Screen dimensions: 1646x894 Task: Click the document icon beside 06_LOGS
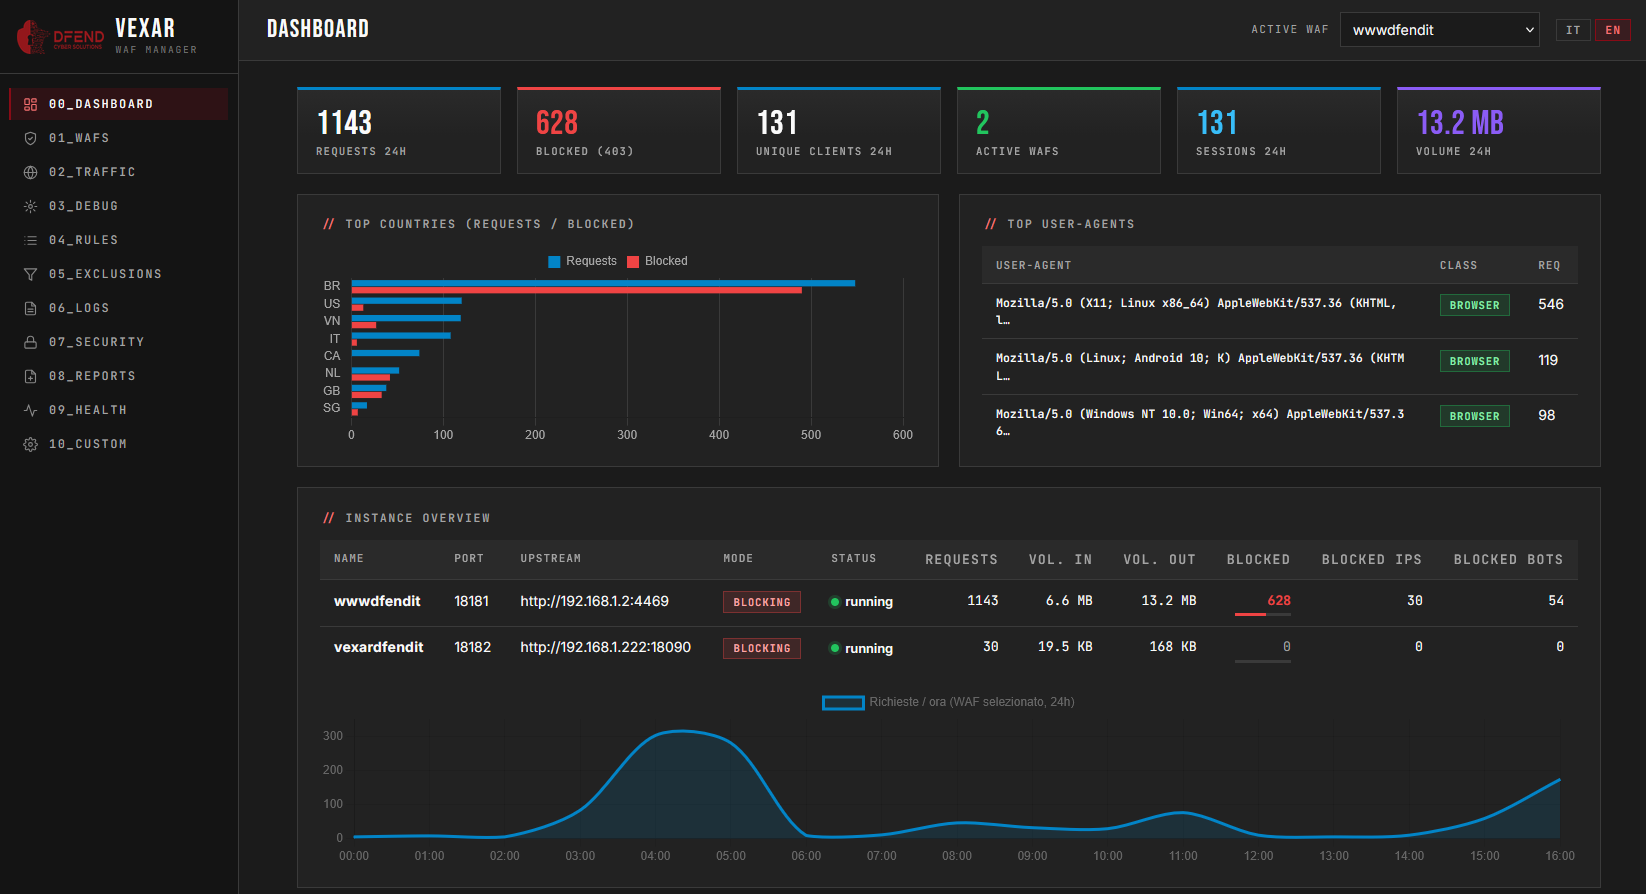(x=30, y=308)
